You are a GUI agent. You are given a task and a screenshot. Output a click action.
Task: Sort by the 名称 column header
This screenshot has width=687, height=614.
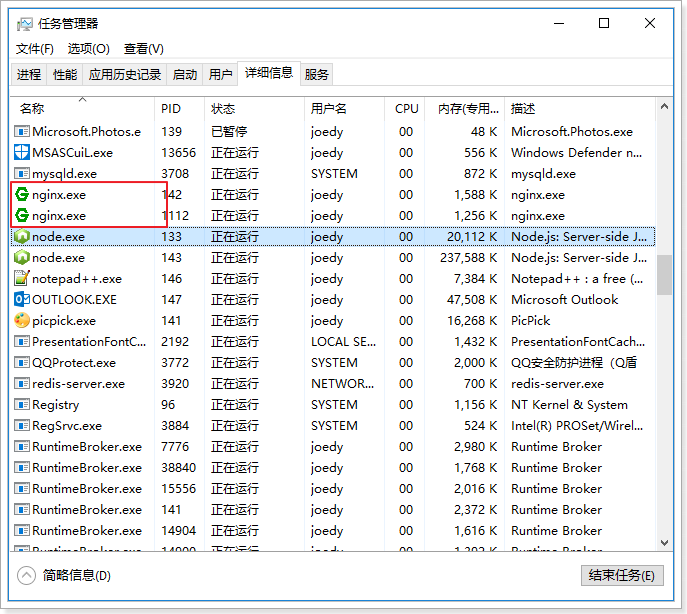82,109
